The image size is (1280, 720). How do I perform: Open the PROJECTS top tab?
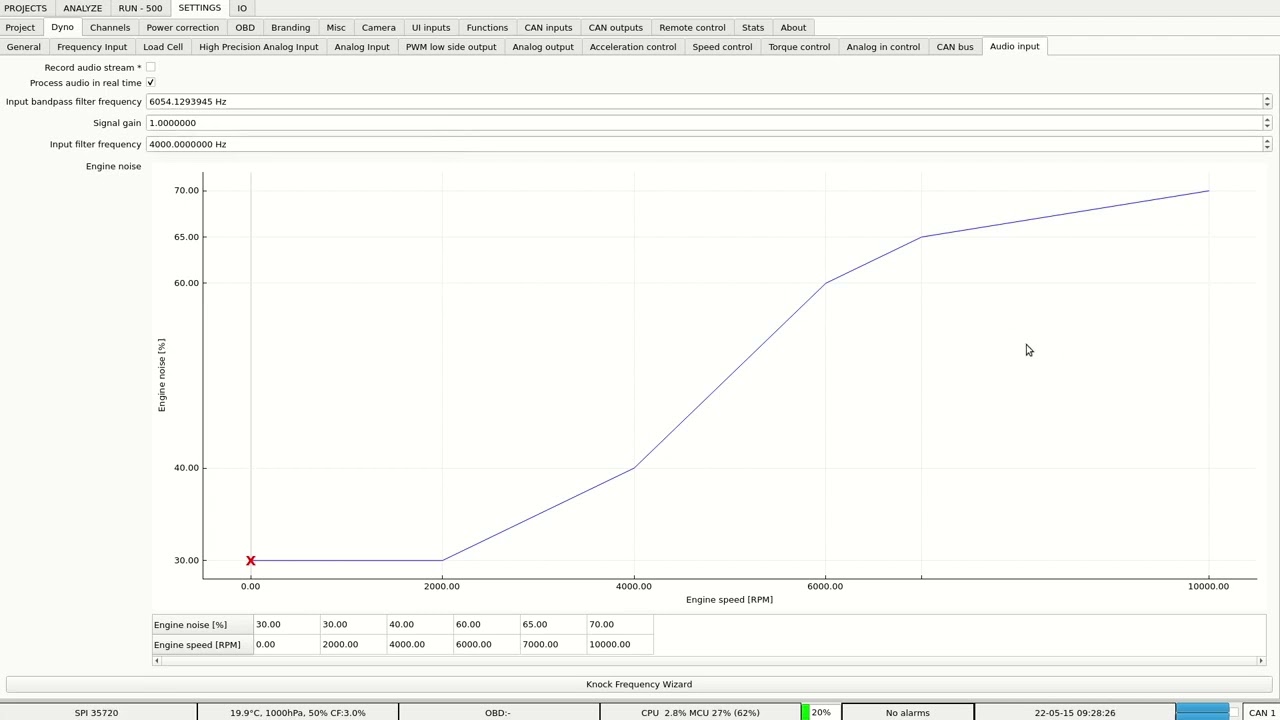(25, 8)
